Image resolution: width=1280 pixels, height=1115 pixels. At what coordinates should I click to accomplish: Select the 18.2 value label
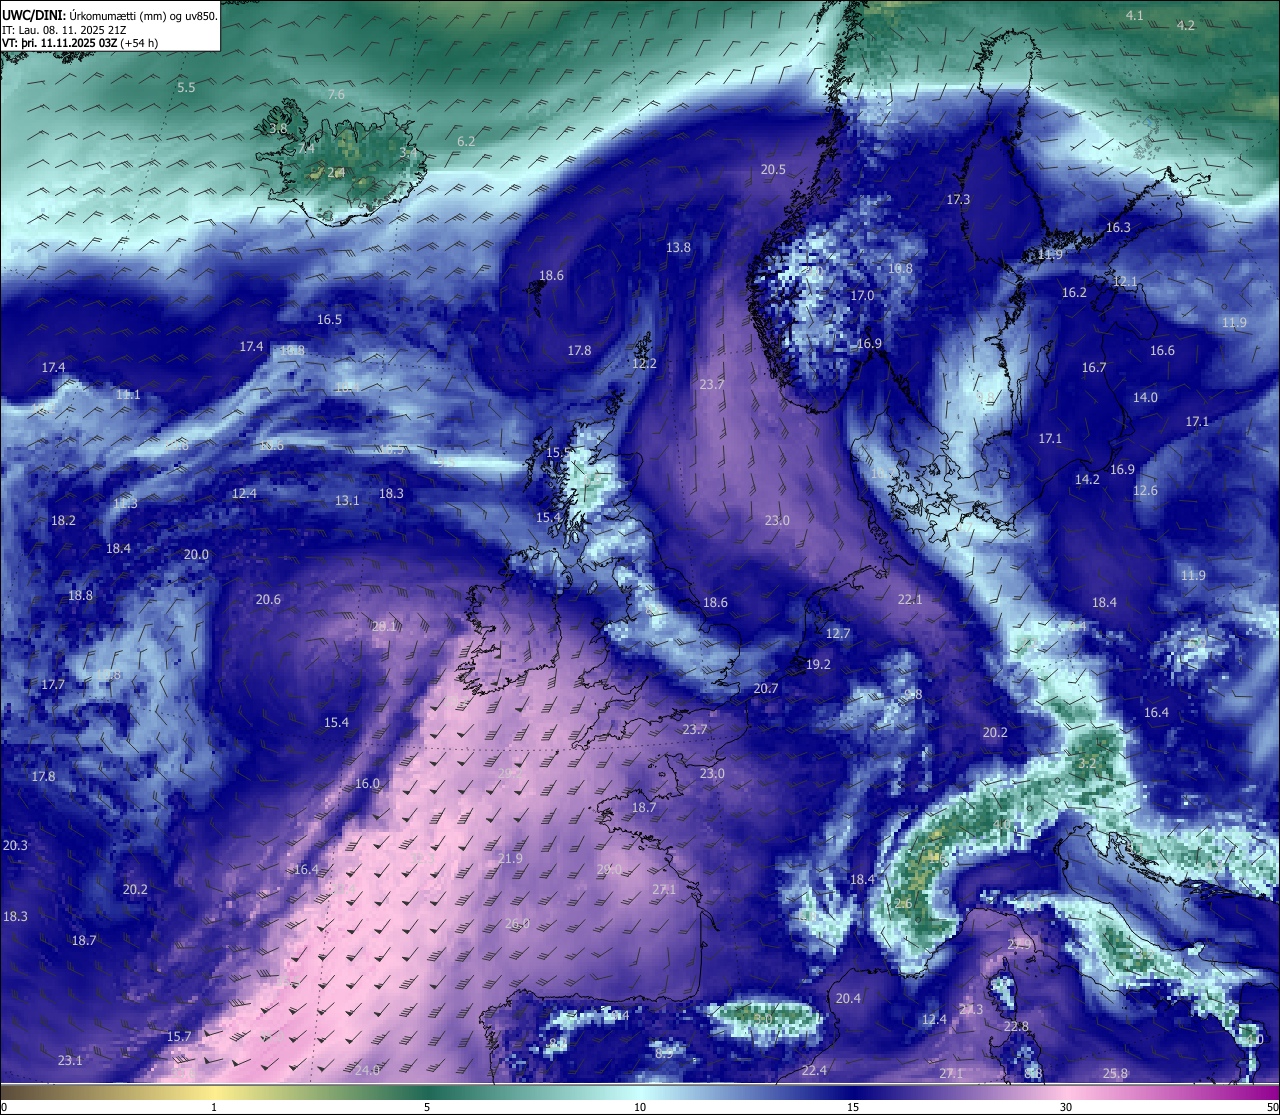pos(63,520)
